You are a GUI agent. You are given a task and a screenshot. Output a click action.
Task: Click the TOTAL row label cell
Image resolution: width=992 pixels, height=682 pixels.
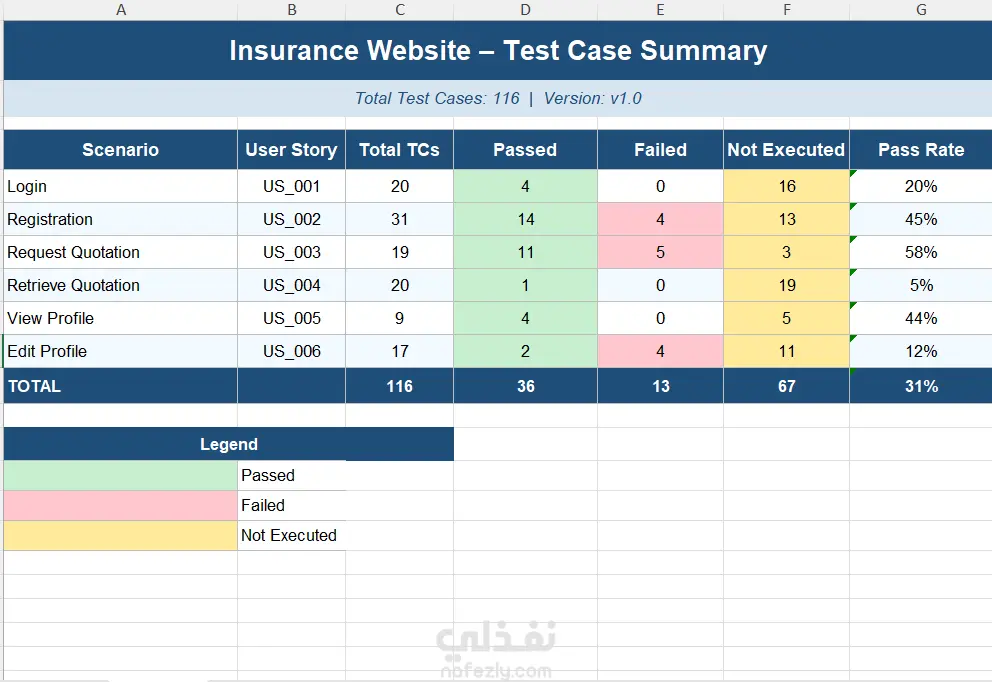point(120,386)
